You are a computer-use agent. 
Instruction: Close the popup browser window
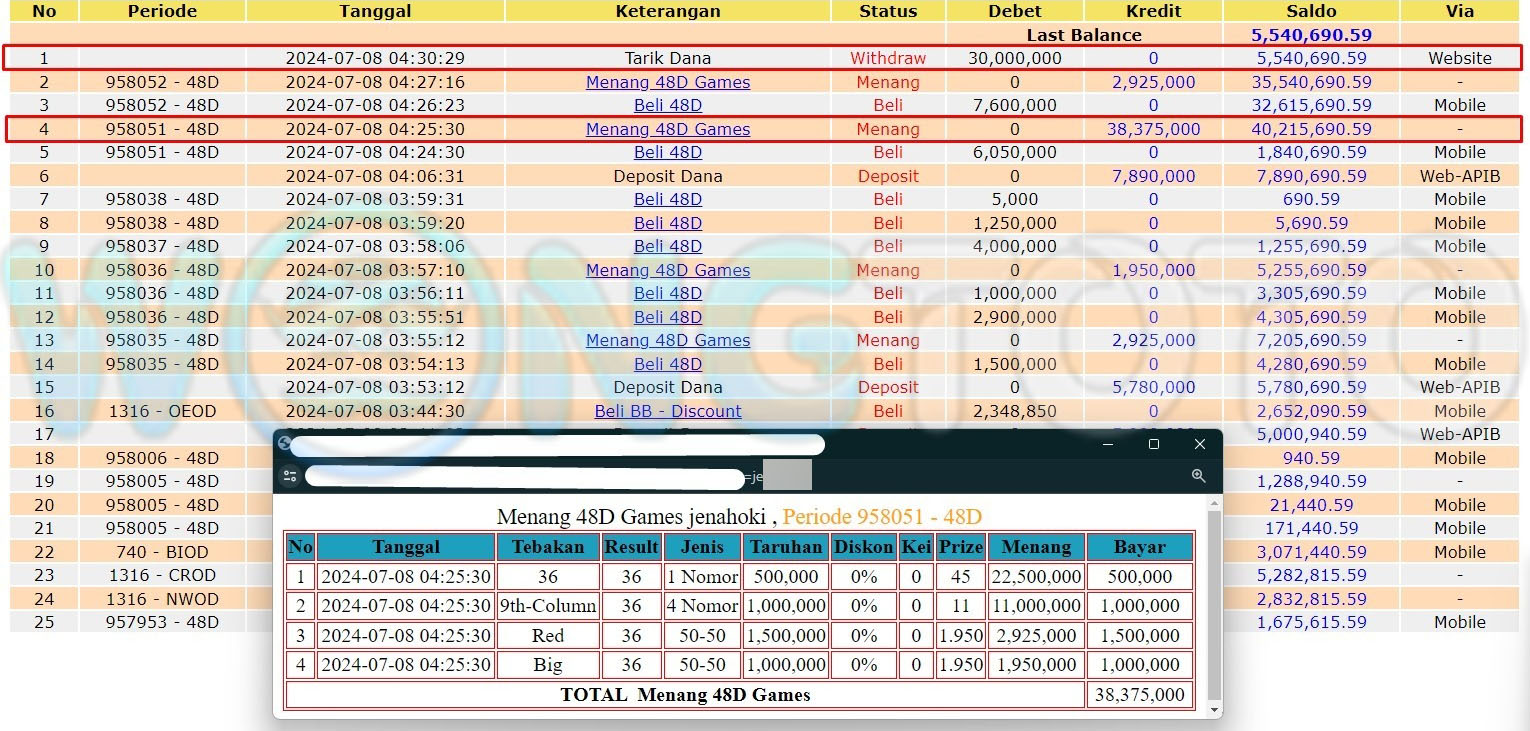coord(1199,444)
